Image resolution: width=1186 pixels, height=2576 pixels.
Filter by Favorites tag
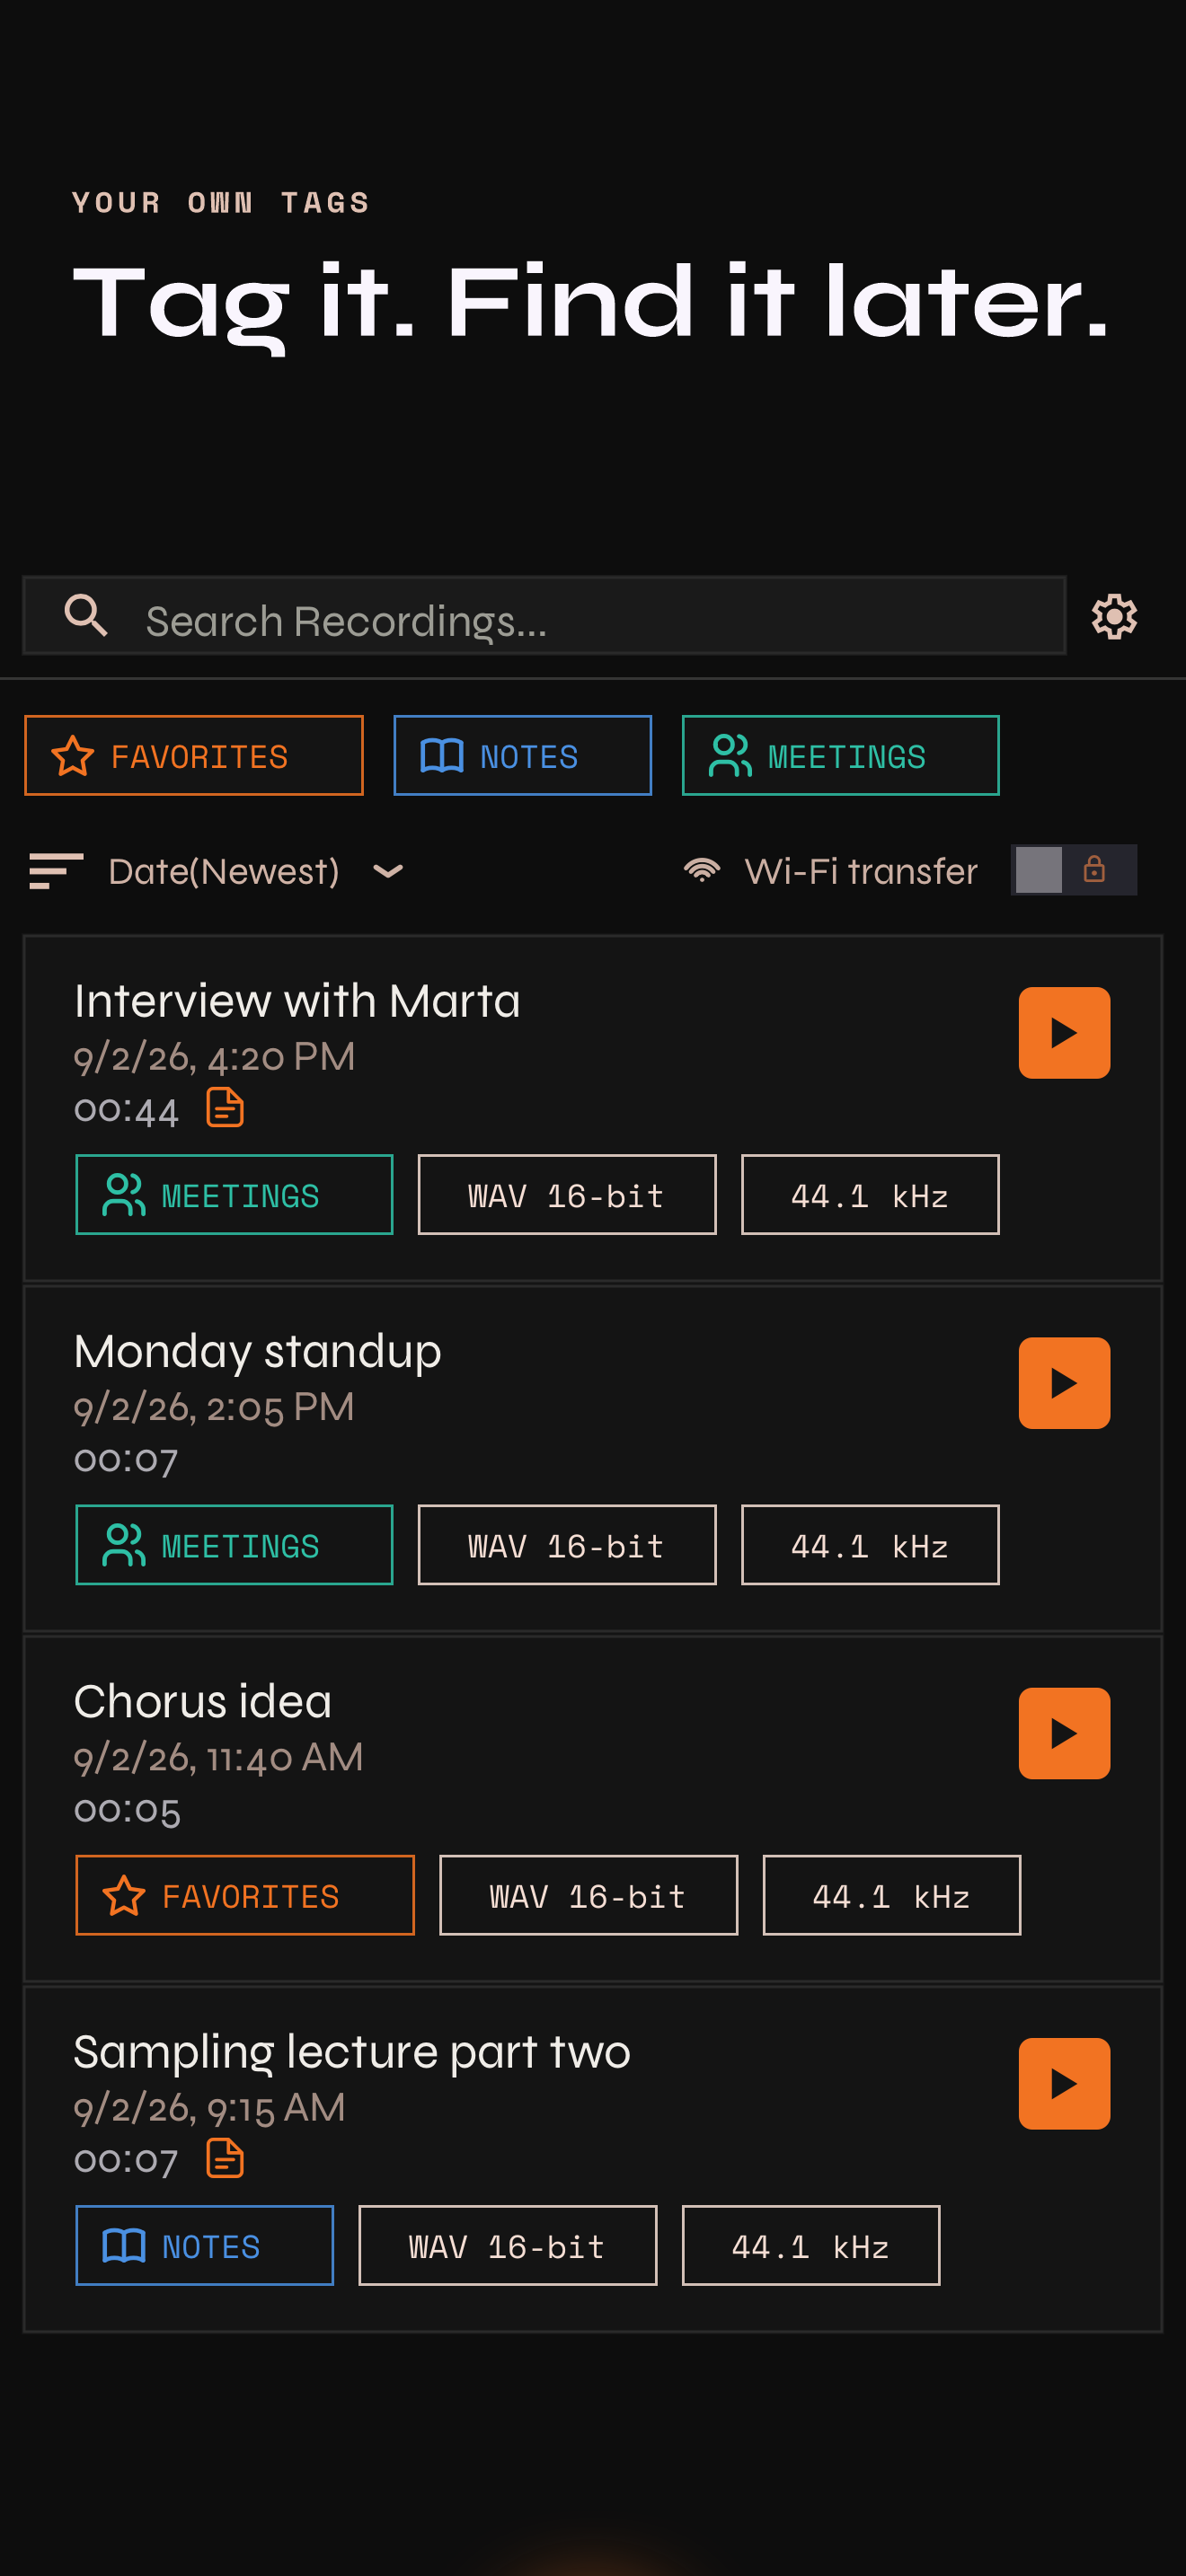(x=194, y=756)
